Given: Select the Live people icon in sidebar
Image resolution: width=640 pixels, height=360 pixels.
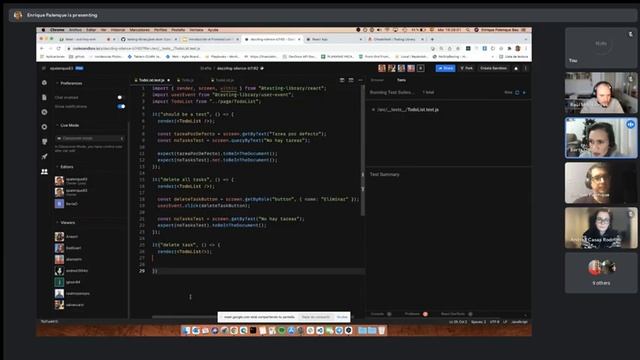Looking at the screenshot, I should tap(44, 172).
